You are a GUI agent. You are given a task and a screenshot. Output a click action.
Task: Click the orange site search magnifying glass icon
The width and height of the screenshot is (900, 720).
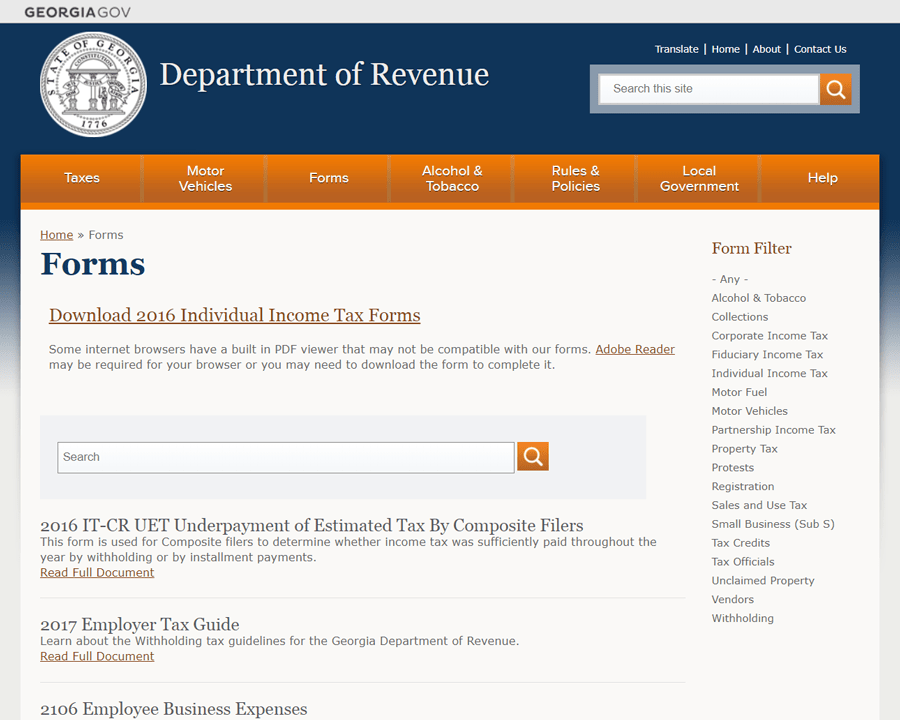click(835, 89)
